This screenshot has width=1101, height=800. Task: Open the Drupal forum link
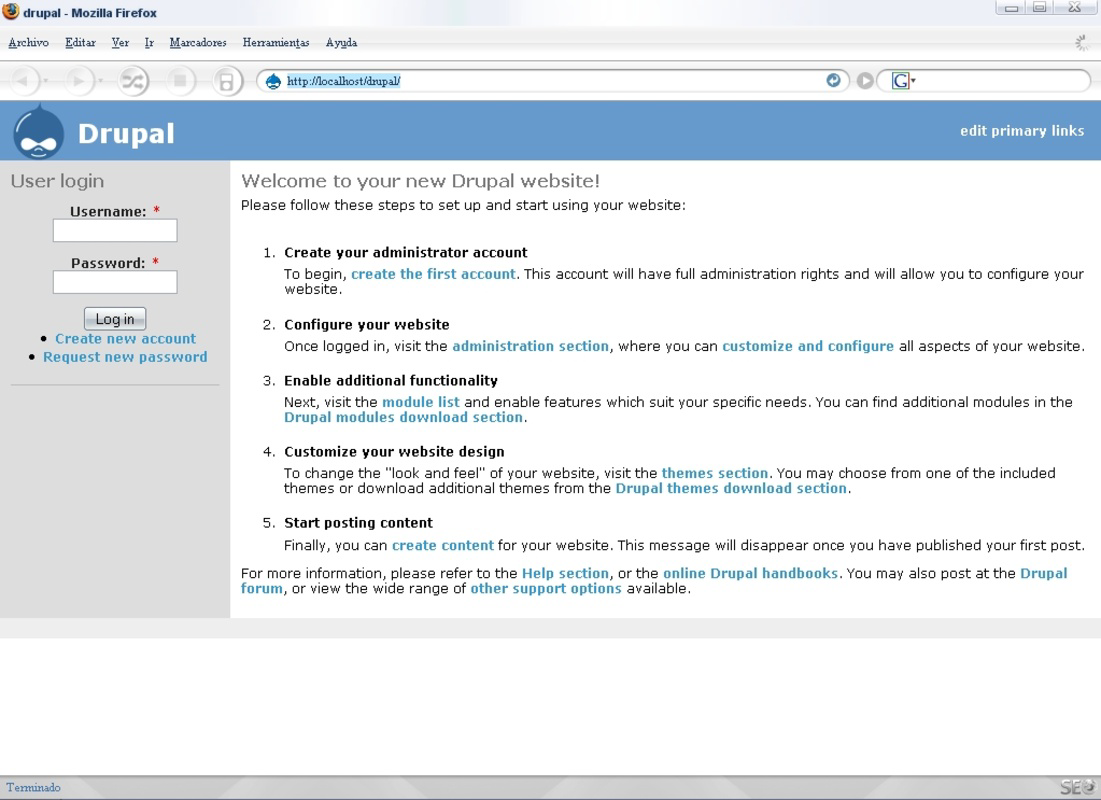1043,573
